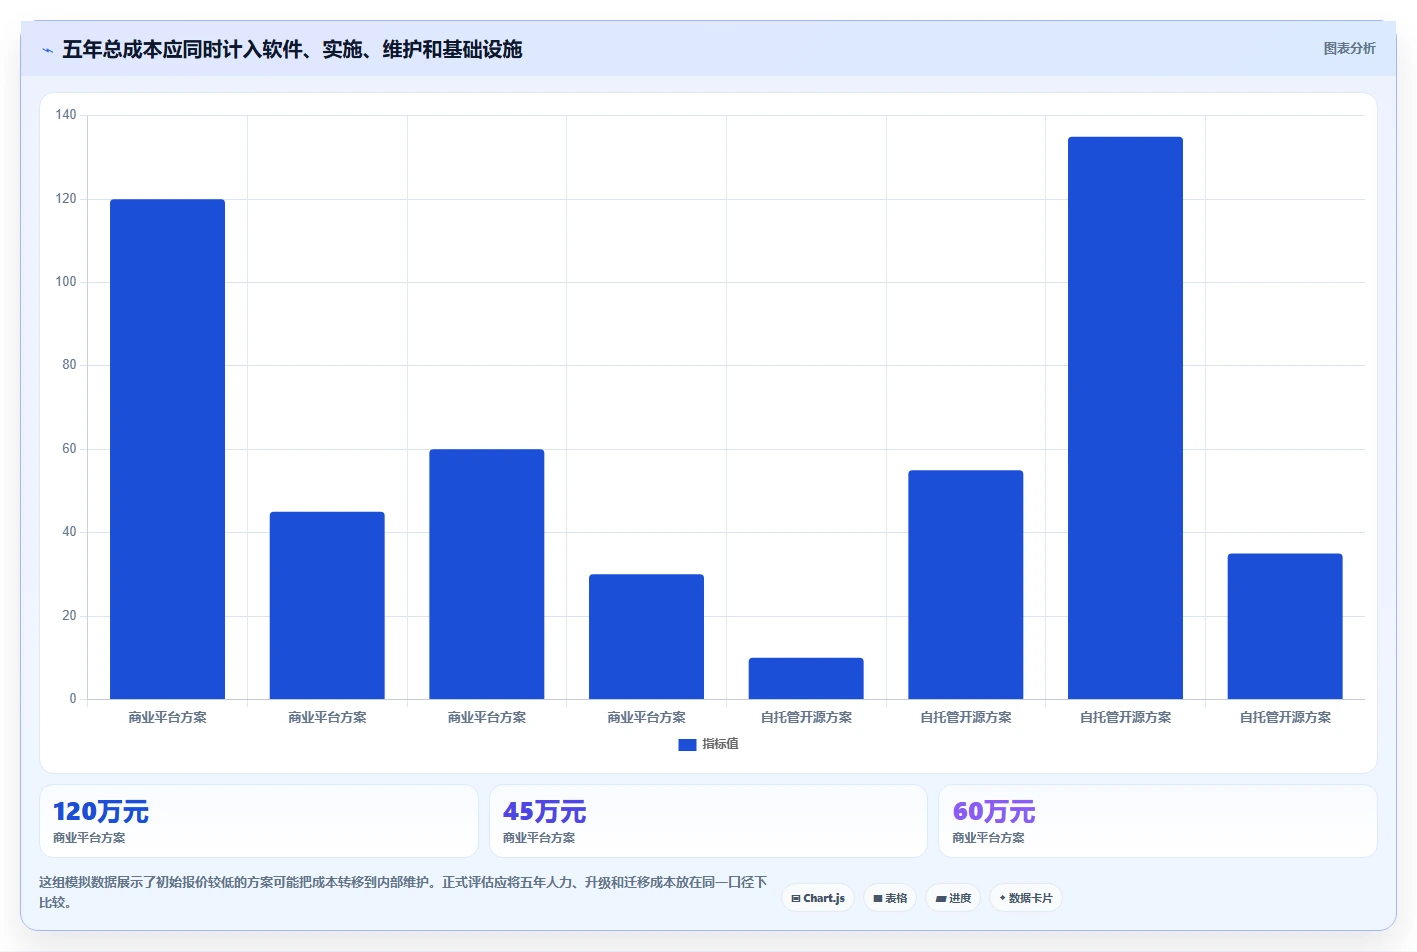The width and height of the screenshot is (1417, 952).
Task: Click the y-axis label 140
Action: (66, 115)
